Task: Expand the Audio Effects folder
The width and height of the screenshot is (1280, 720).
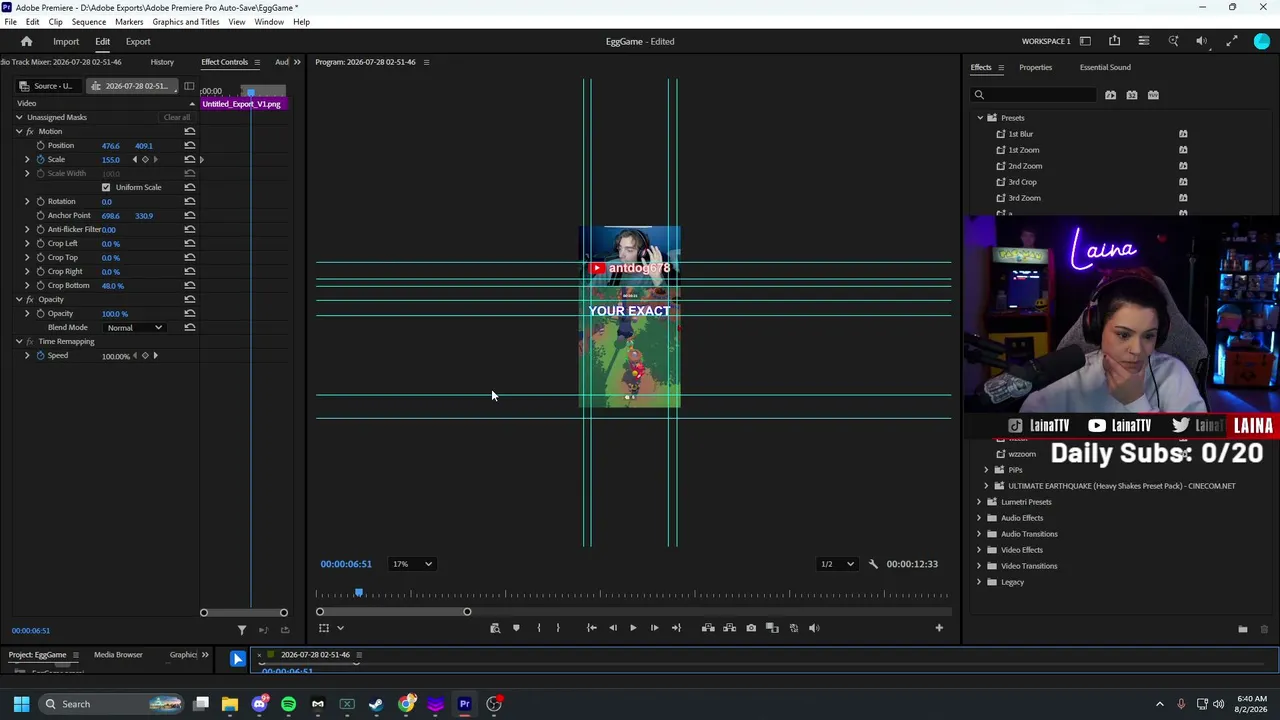Action: click(x=980, y=518)
